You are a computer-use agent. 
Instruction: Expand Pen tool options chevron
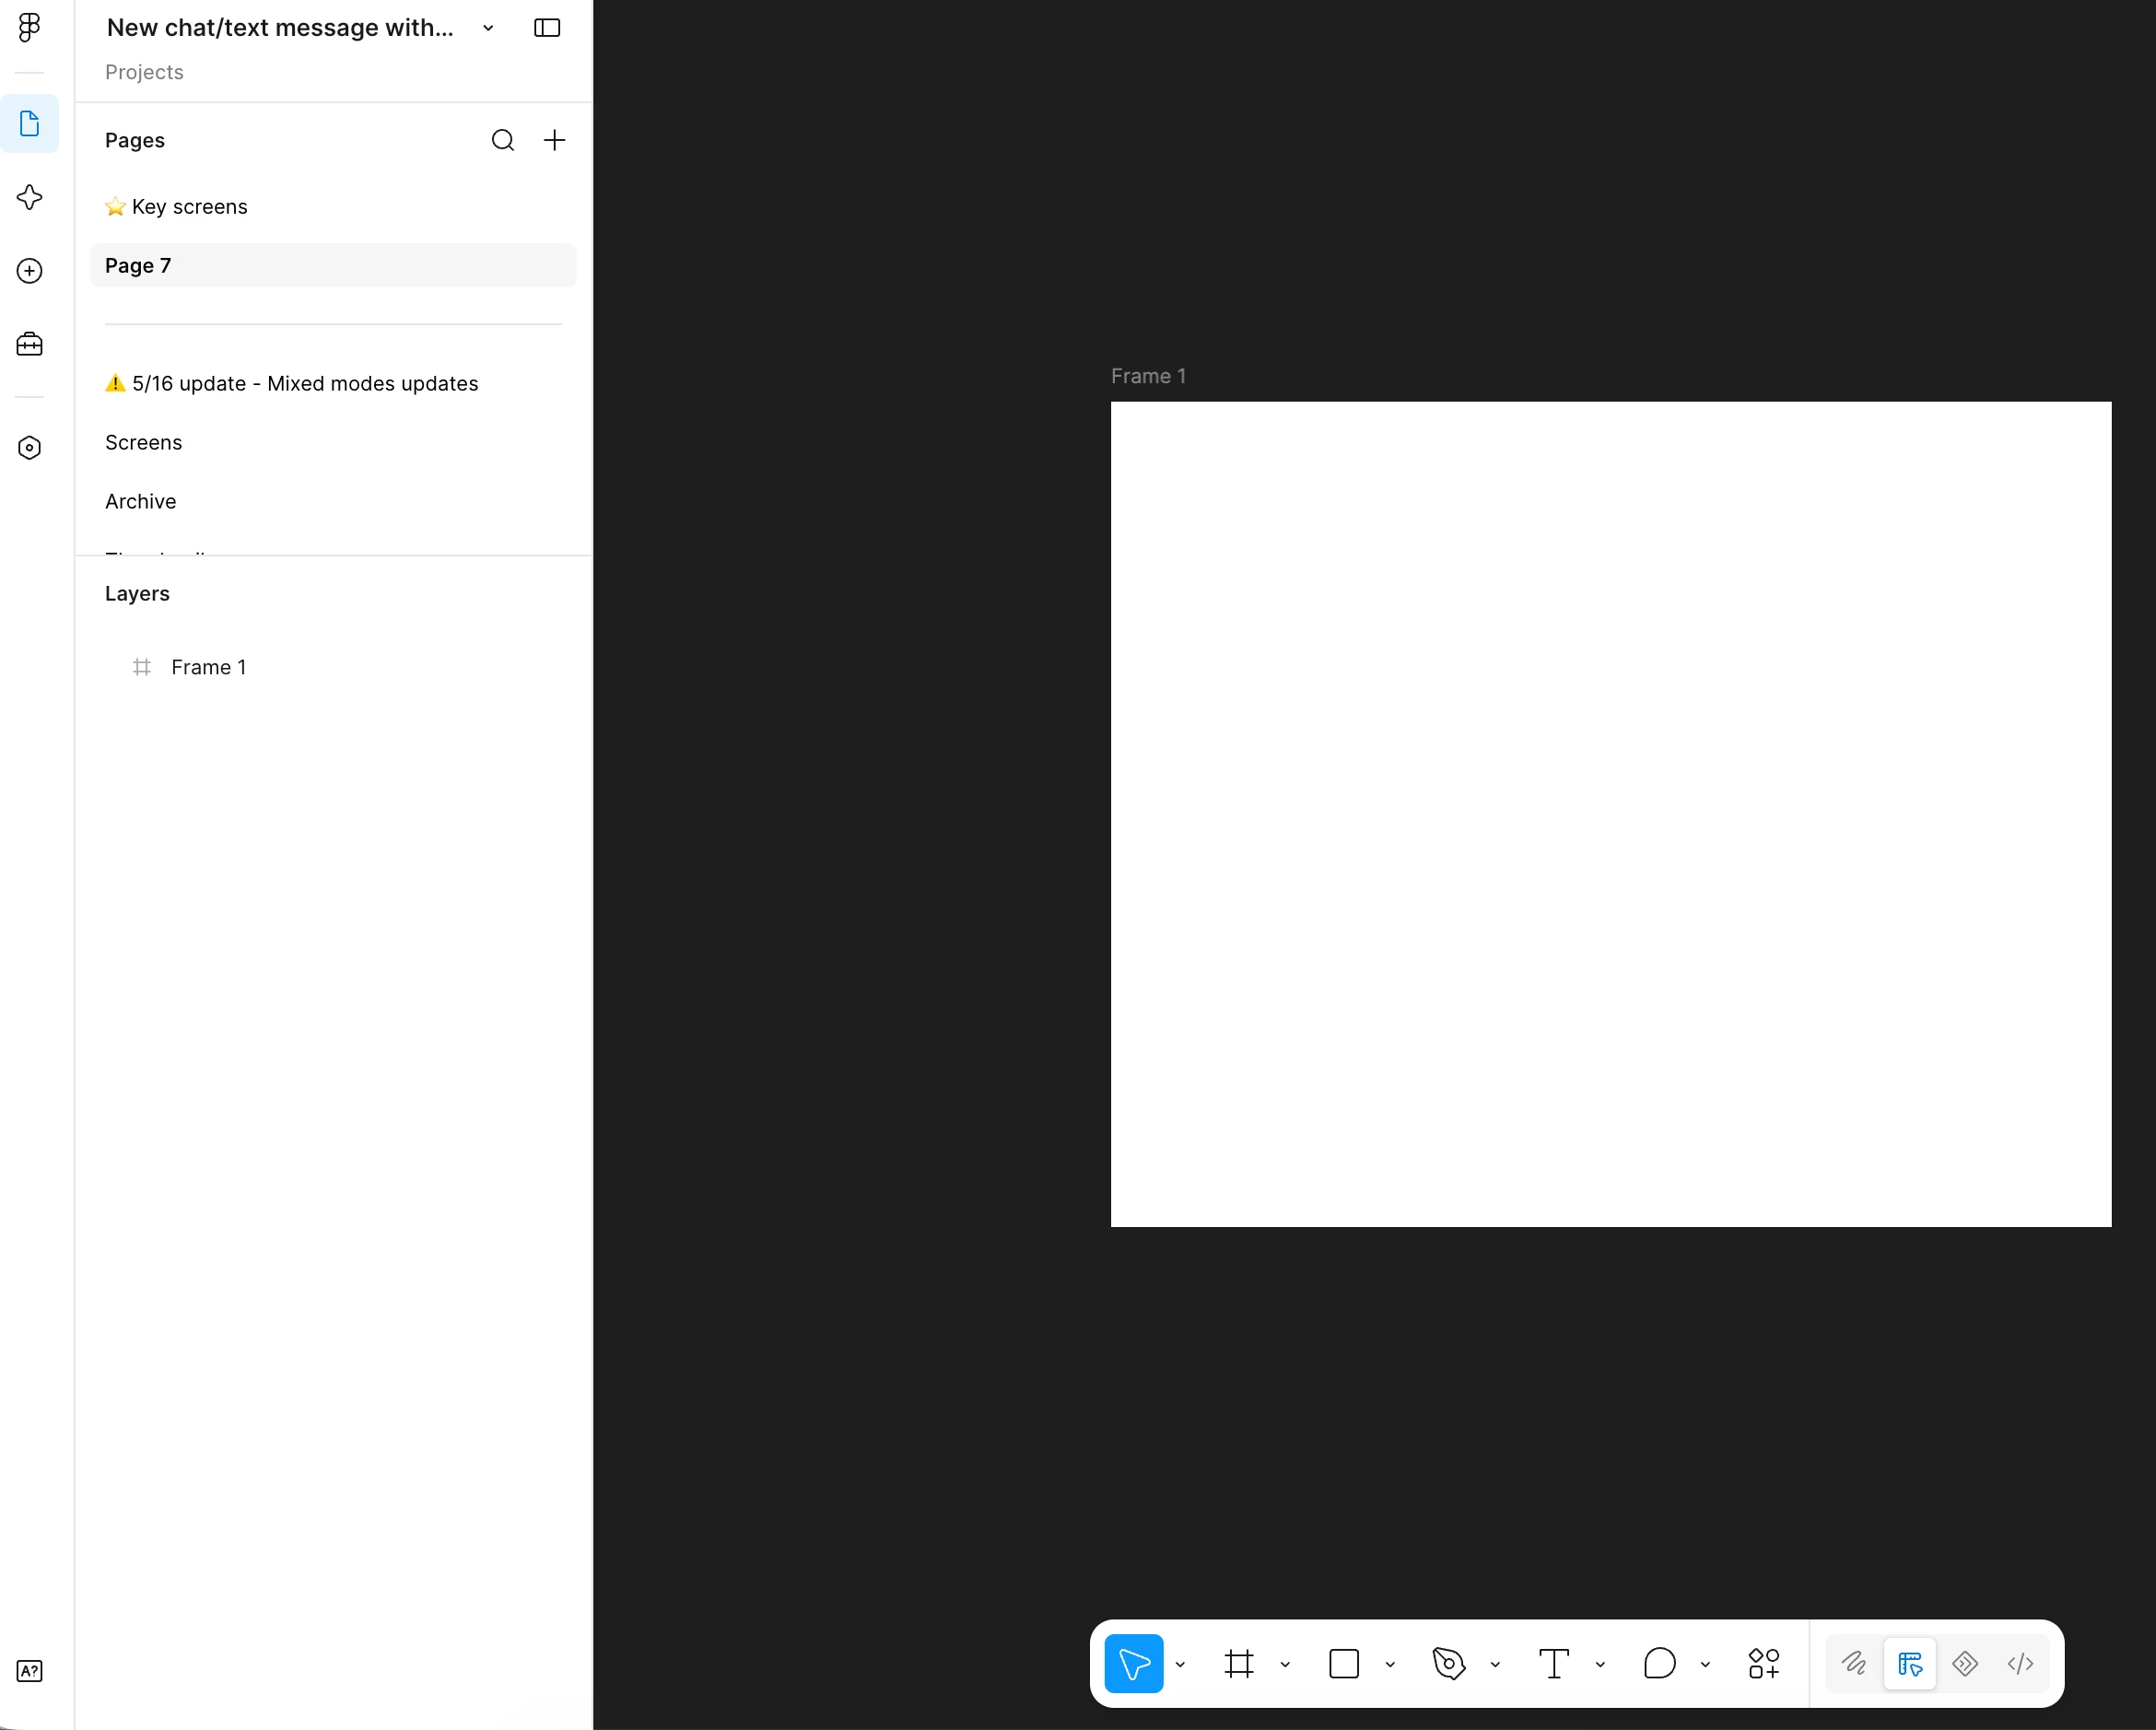(1495, 1665)
